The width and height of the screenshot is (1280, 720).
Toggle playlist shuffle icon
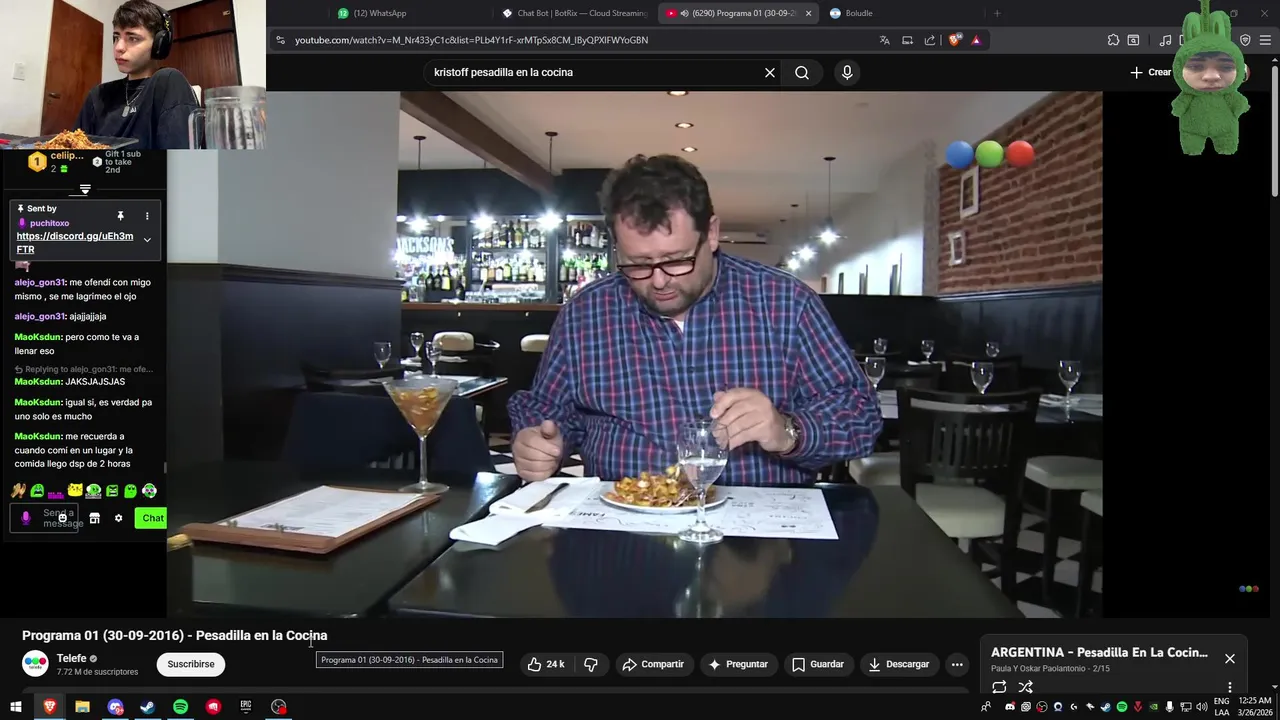[1025, 687]
